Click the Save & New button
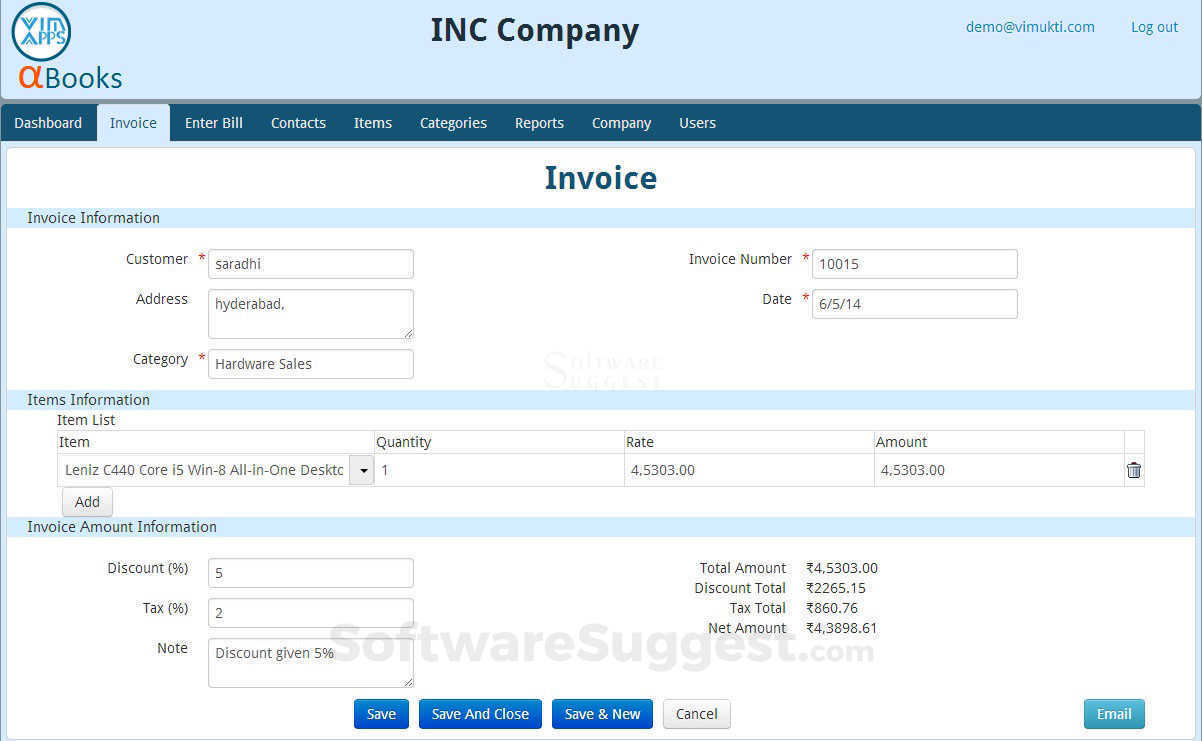 pyautogui.click(x=602, y=714)
